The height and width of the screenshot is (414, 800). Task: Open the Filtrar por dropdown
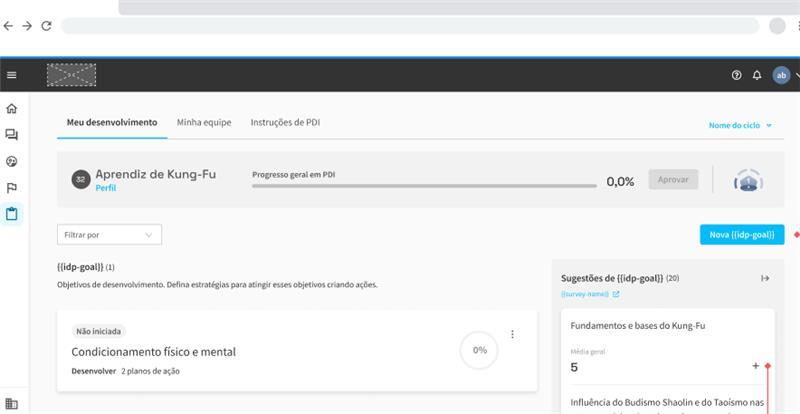109,235
